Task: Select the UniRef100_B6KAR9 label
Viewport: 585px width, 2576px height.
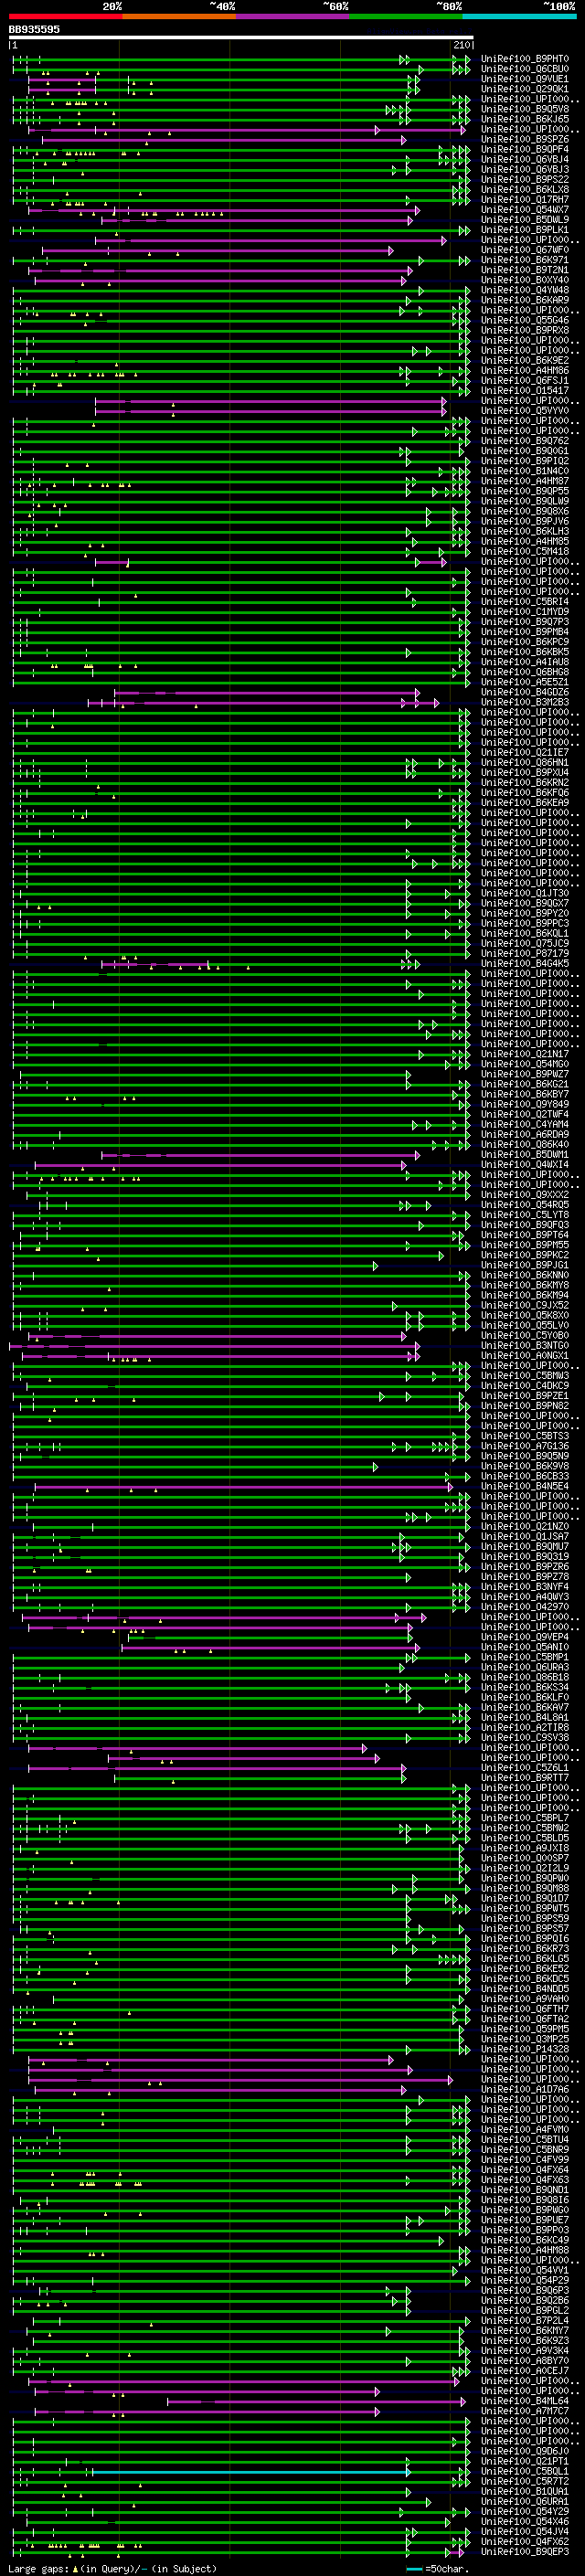Action: click(525, 300)
